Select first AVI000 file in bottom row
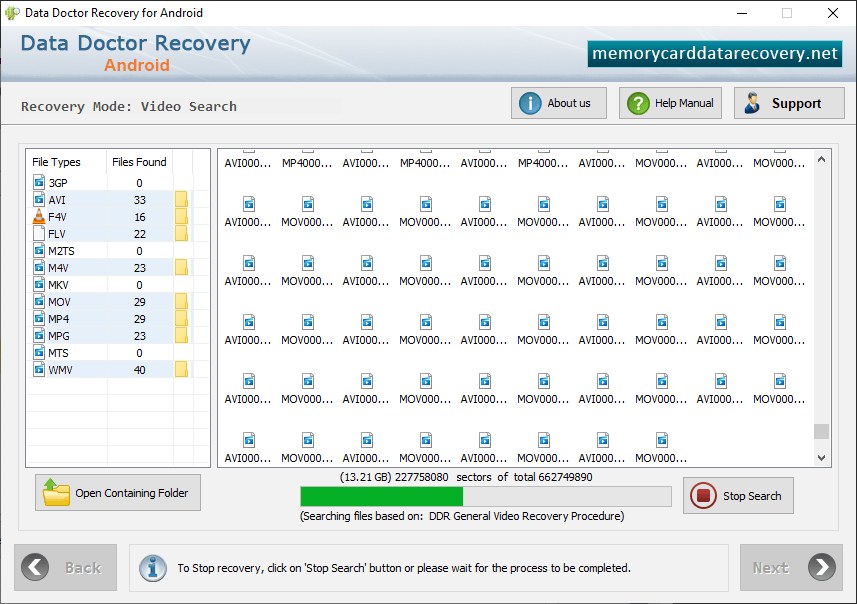Screen dimensions: 857x604 248,448
